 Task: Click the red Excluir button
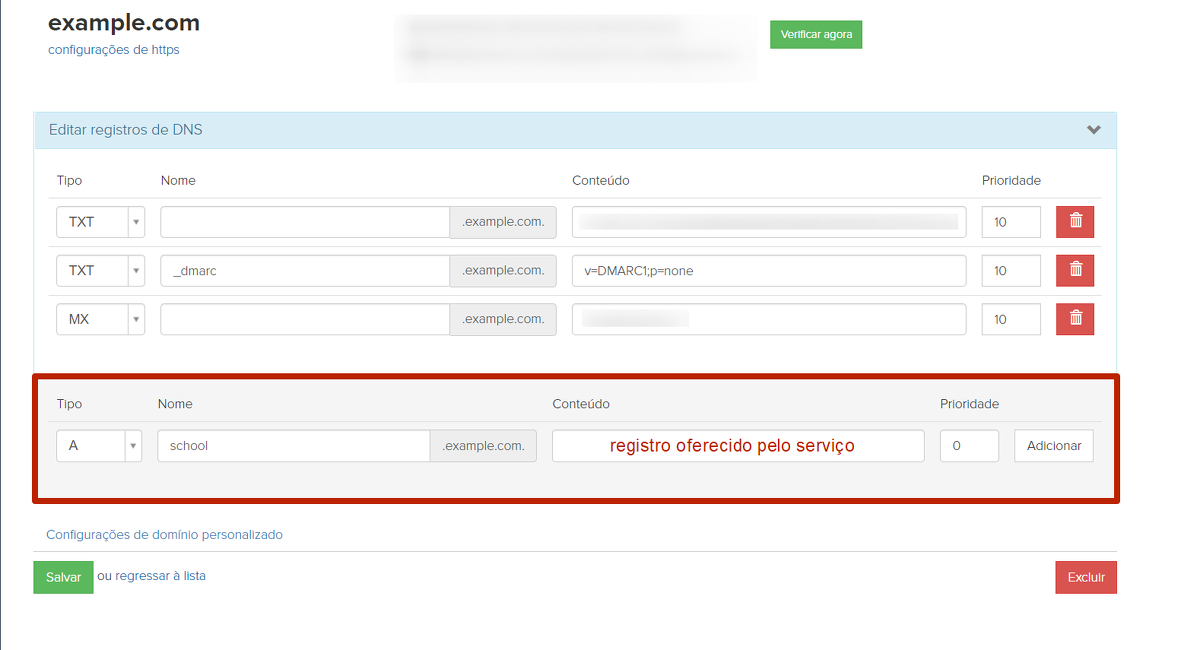[x=1085, y=577]
